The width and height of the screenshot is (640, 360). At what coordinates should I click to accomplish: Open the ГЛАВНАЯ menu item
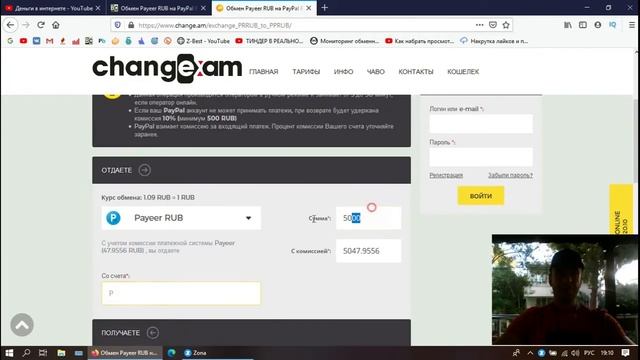pos(264,72)
